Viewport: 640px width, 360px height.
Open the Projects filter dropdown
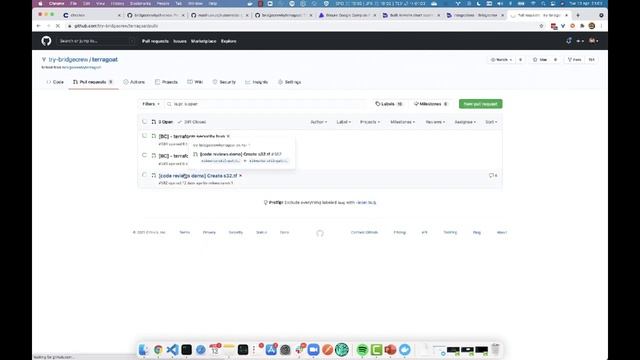click(x=370, y=122)
